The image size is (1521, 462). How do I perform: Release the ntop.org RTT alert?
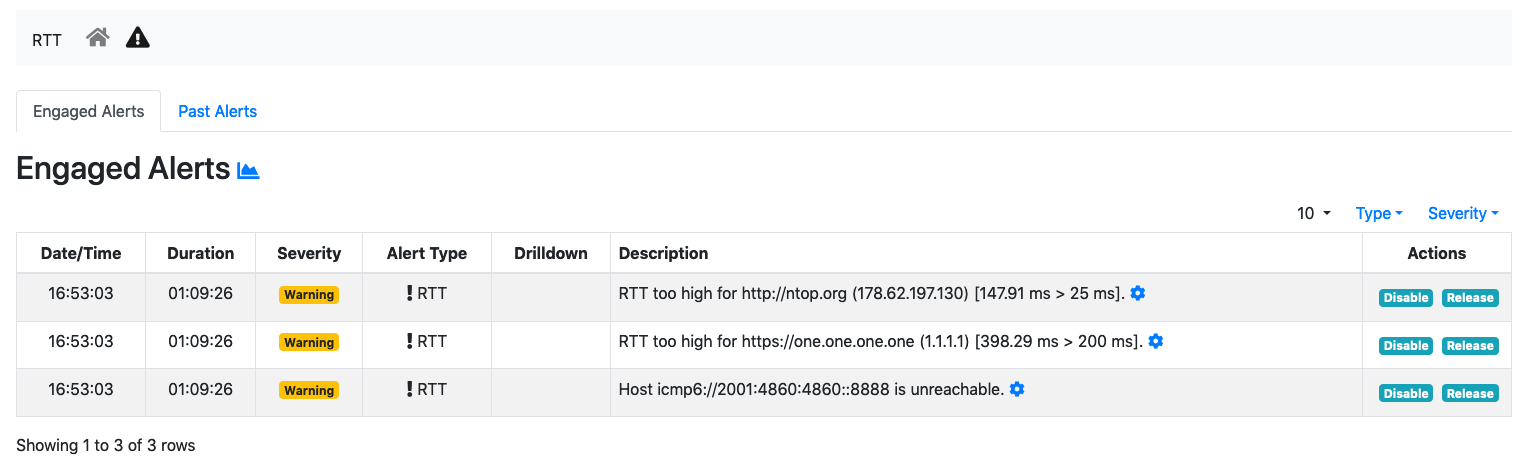(1470, 298)
